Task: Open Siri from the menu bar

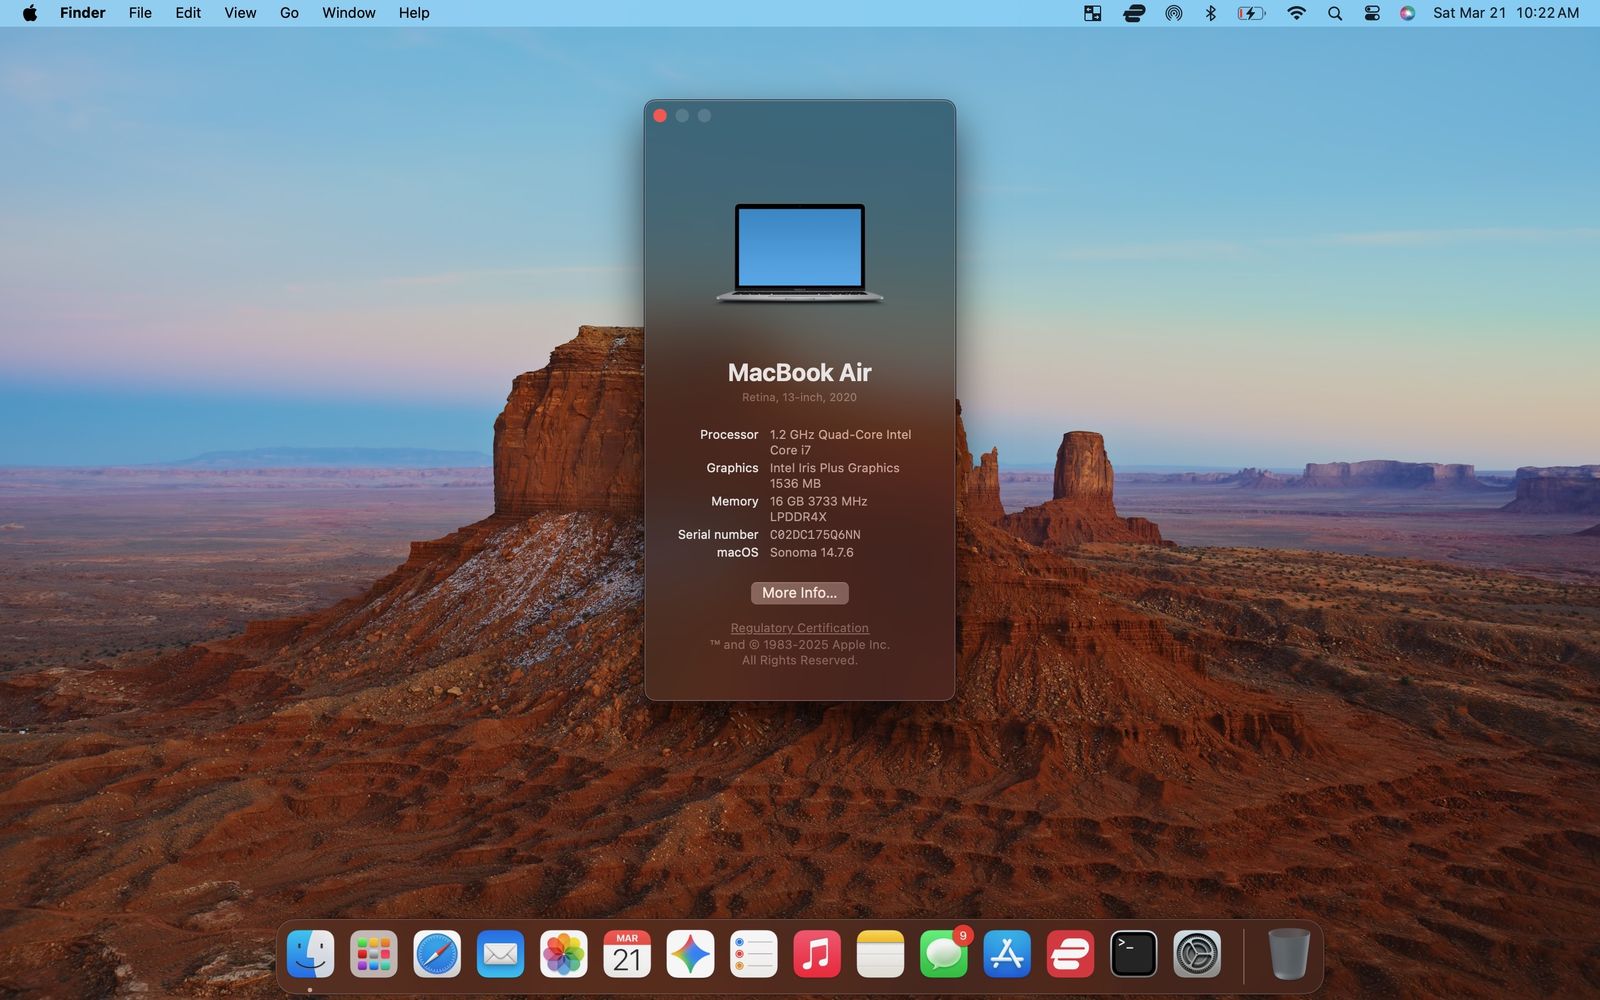Action: [1407, 13]
